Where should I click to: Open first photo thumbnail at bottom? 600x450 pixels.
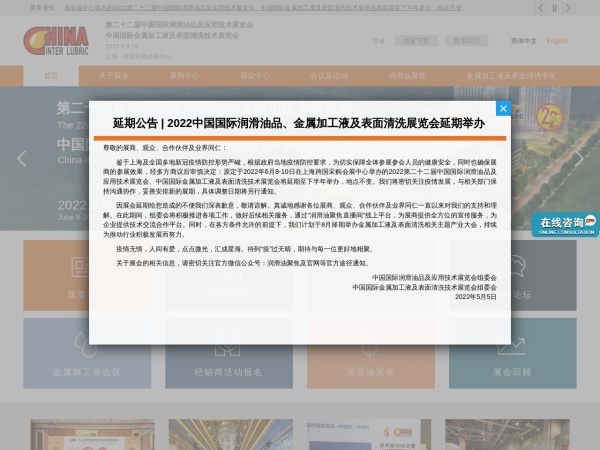(x=93, y=434)
